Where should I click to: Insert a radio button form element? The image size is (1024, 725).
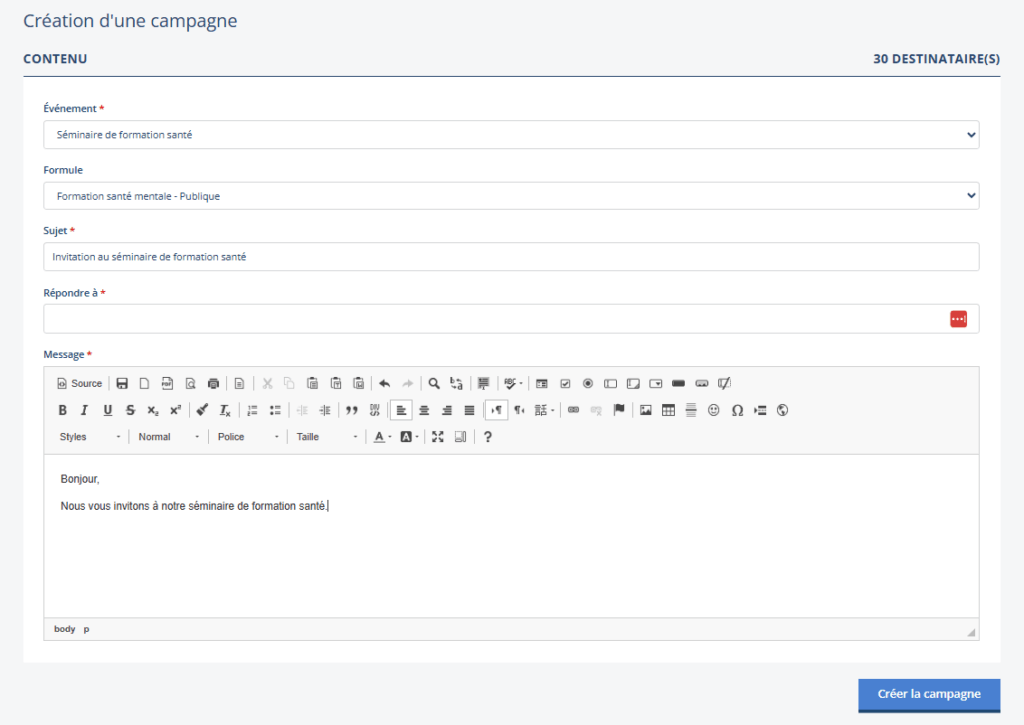tap(588, 383)
